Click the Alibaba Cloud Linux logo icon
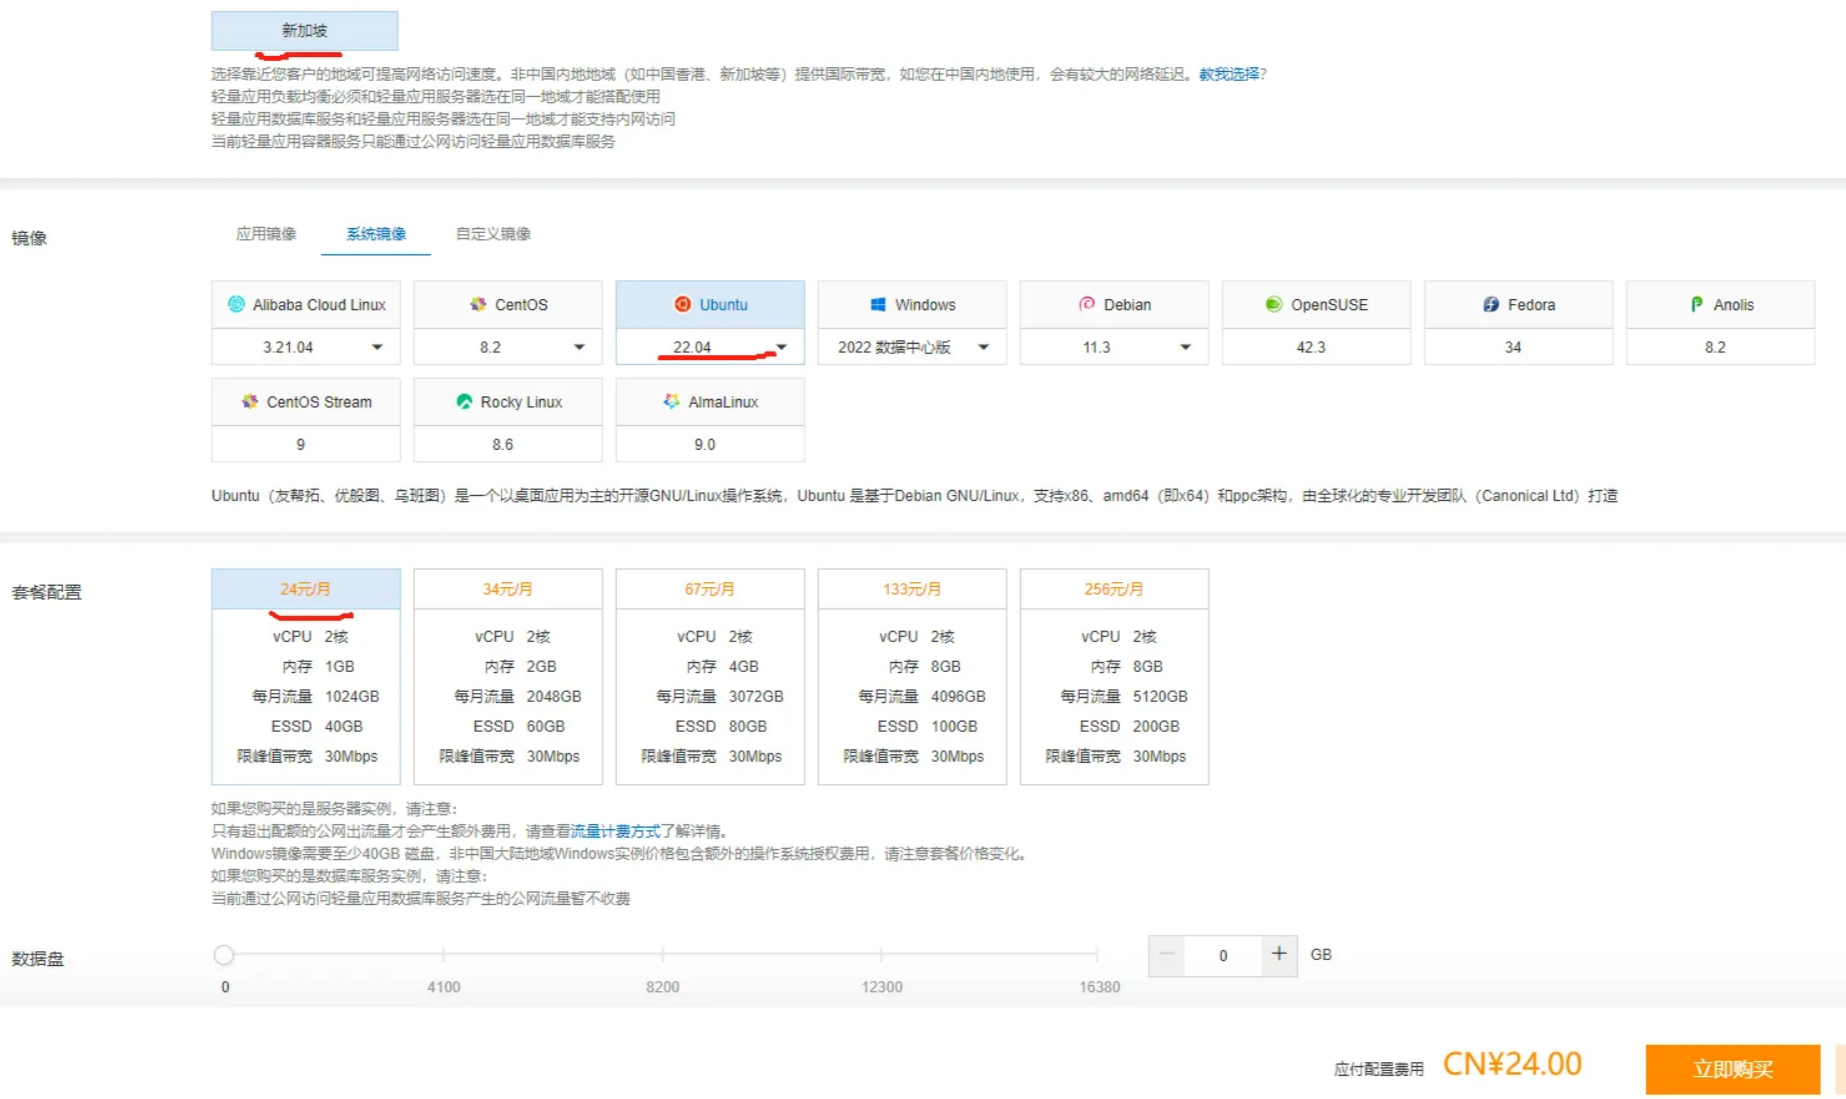 (236, 304)
